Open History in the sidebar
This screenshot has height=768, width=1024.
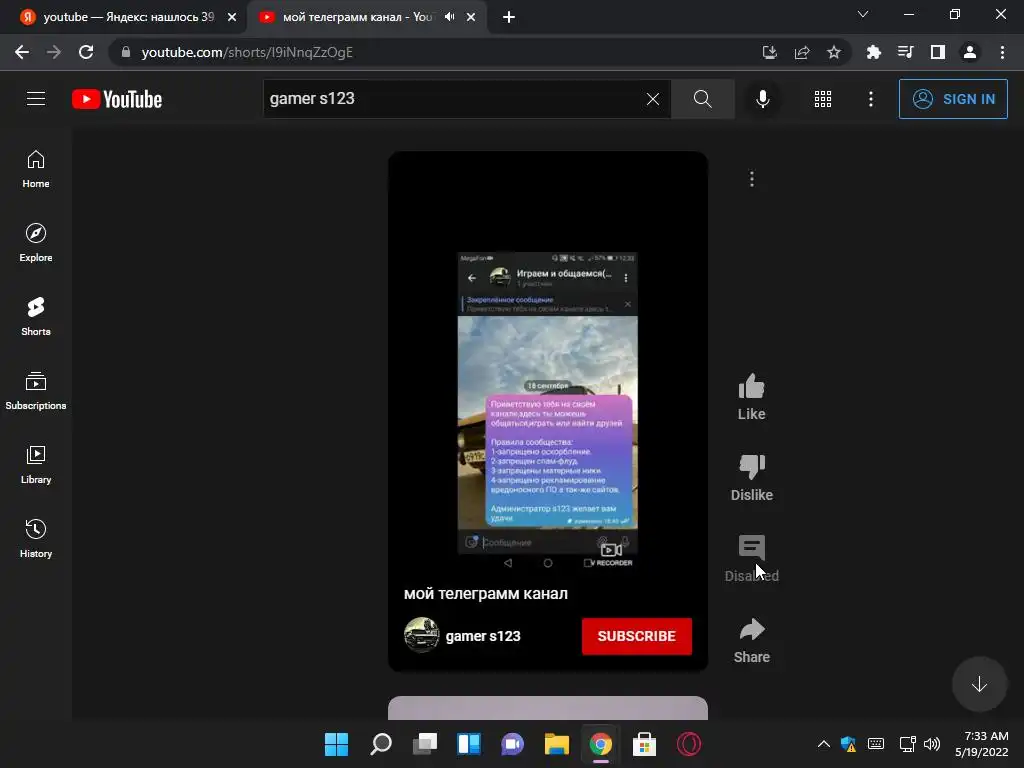[36, 539]
